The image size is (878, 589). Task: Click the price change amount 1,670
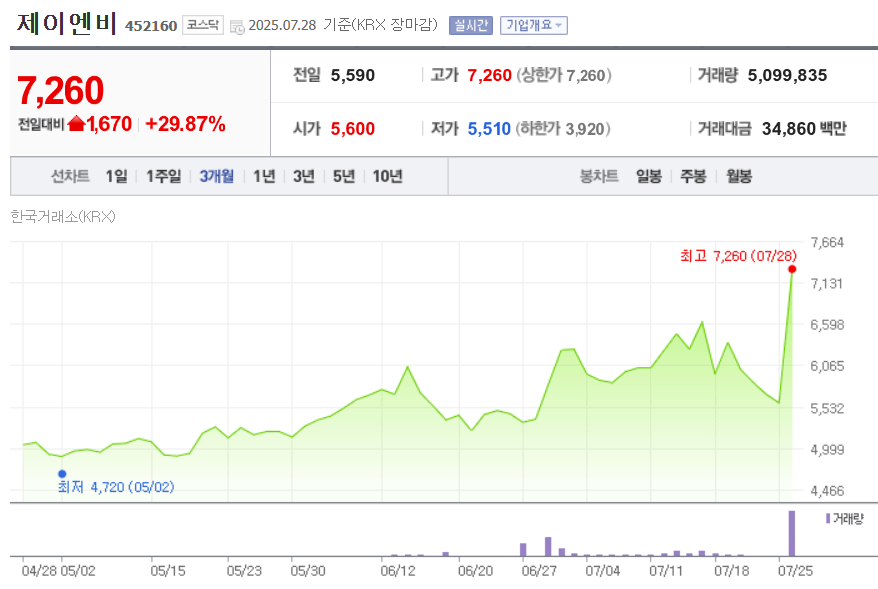pos(109,124)
